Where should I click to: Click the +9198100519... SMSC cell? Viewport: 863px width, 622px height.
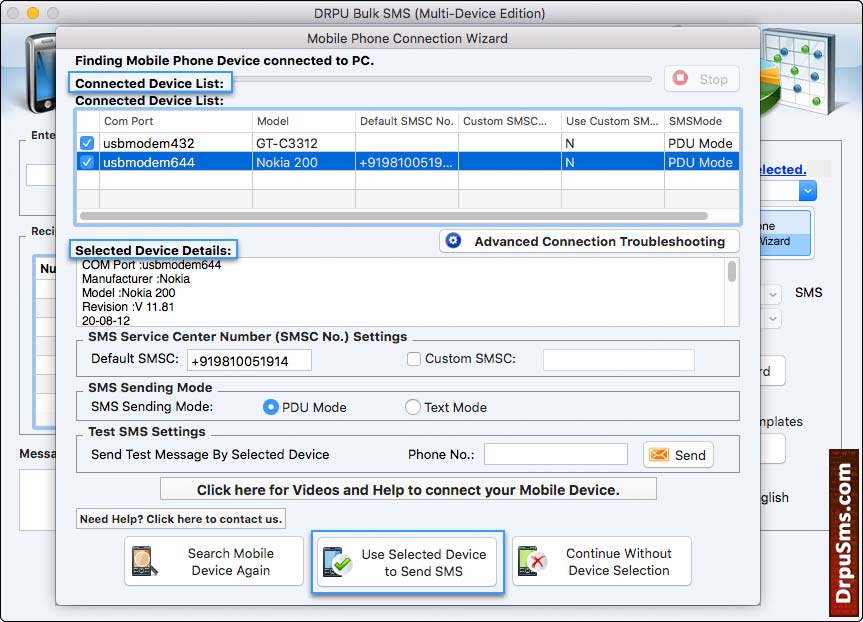[x=407, y=162]
